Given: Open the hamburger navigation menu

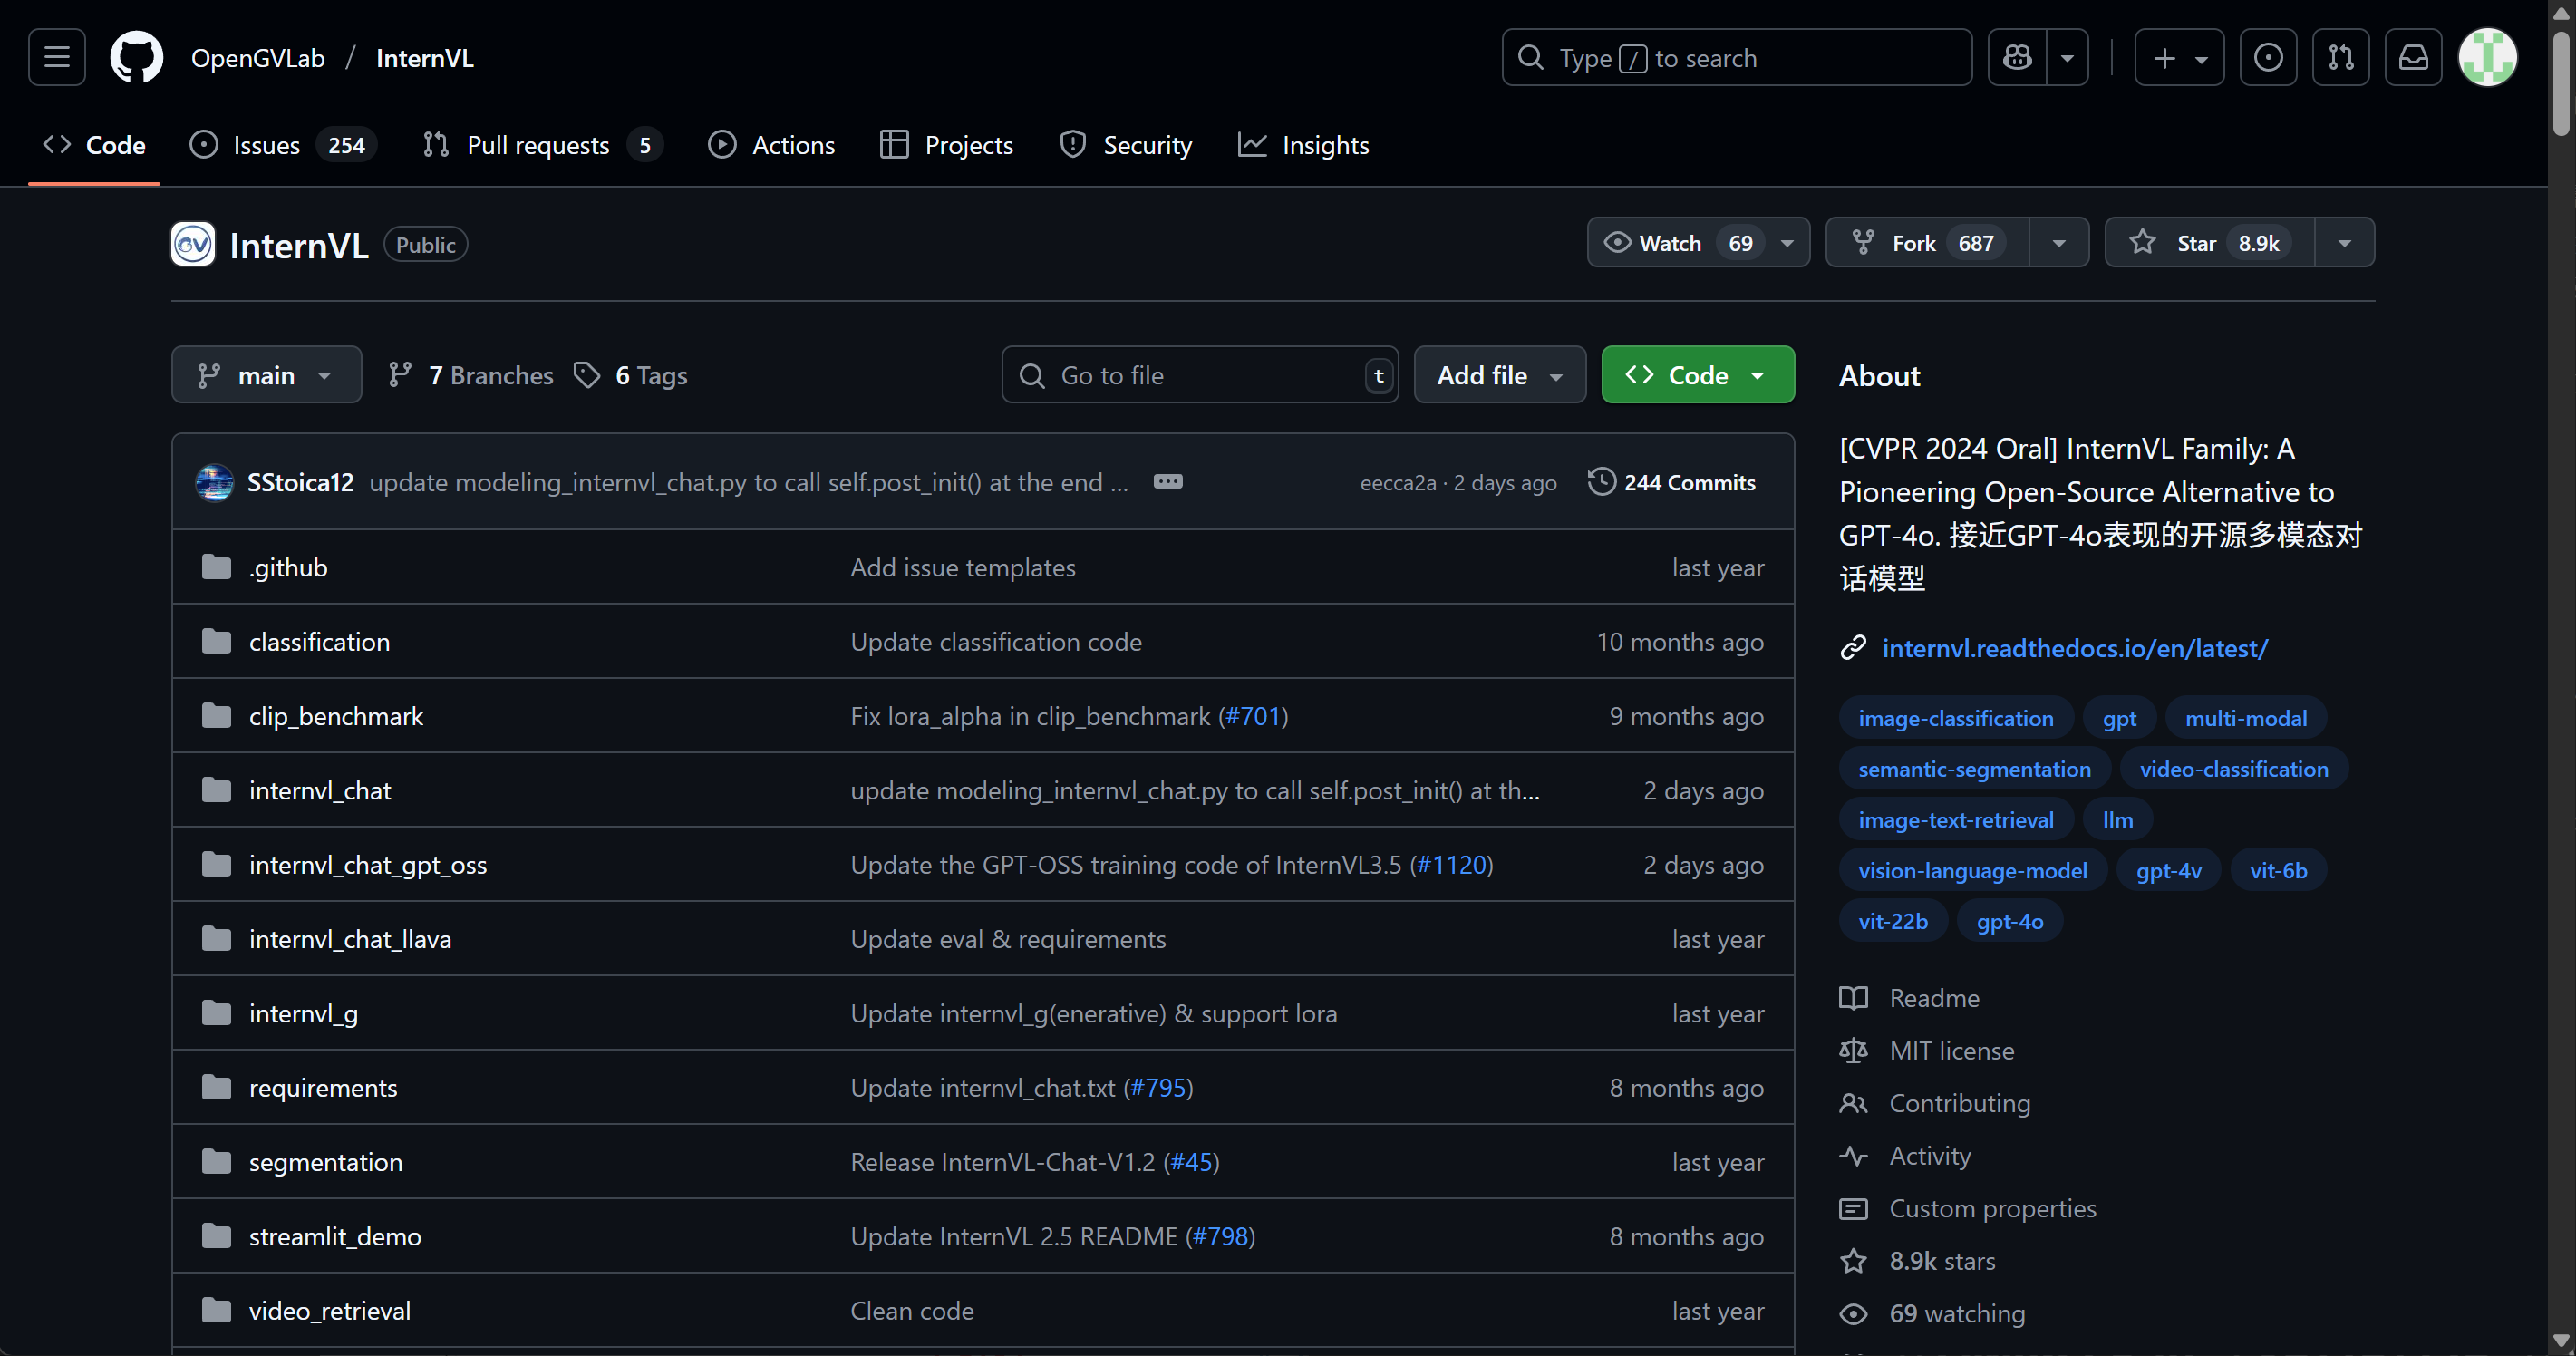Looking at the screenshot, I should pos(57,57).
